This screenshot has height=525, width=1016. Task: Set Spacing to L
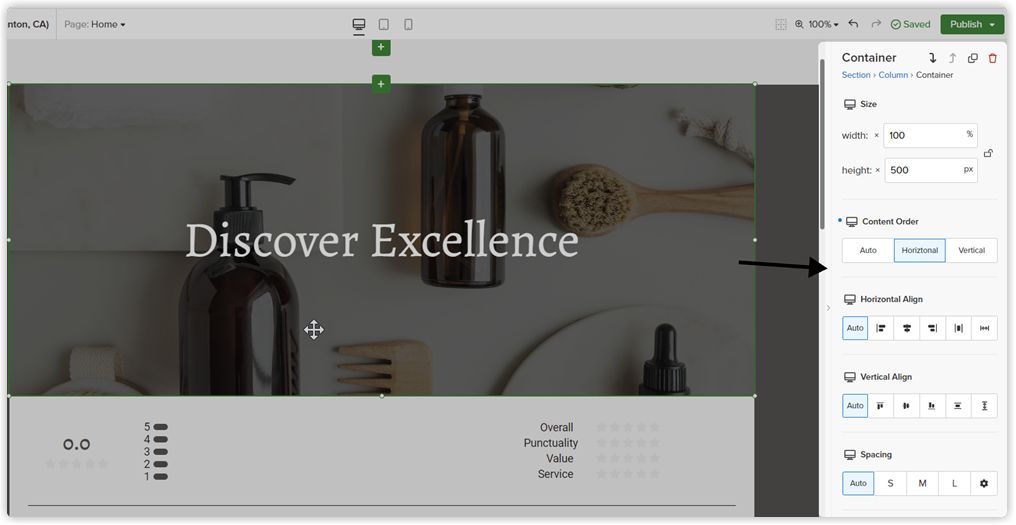coord(955,484)
